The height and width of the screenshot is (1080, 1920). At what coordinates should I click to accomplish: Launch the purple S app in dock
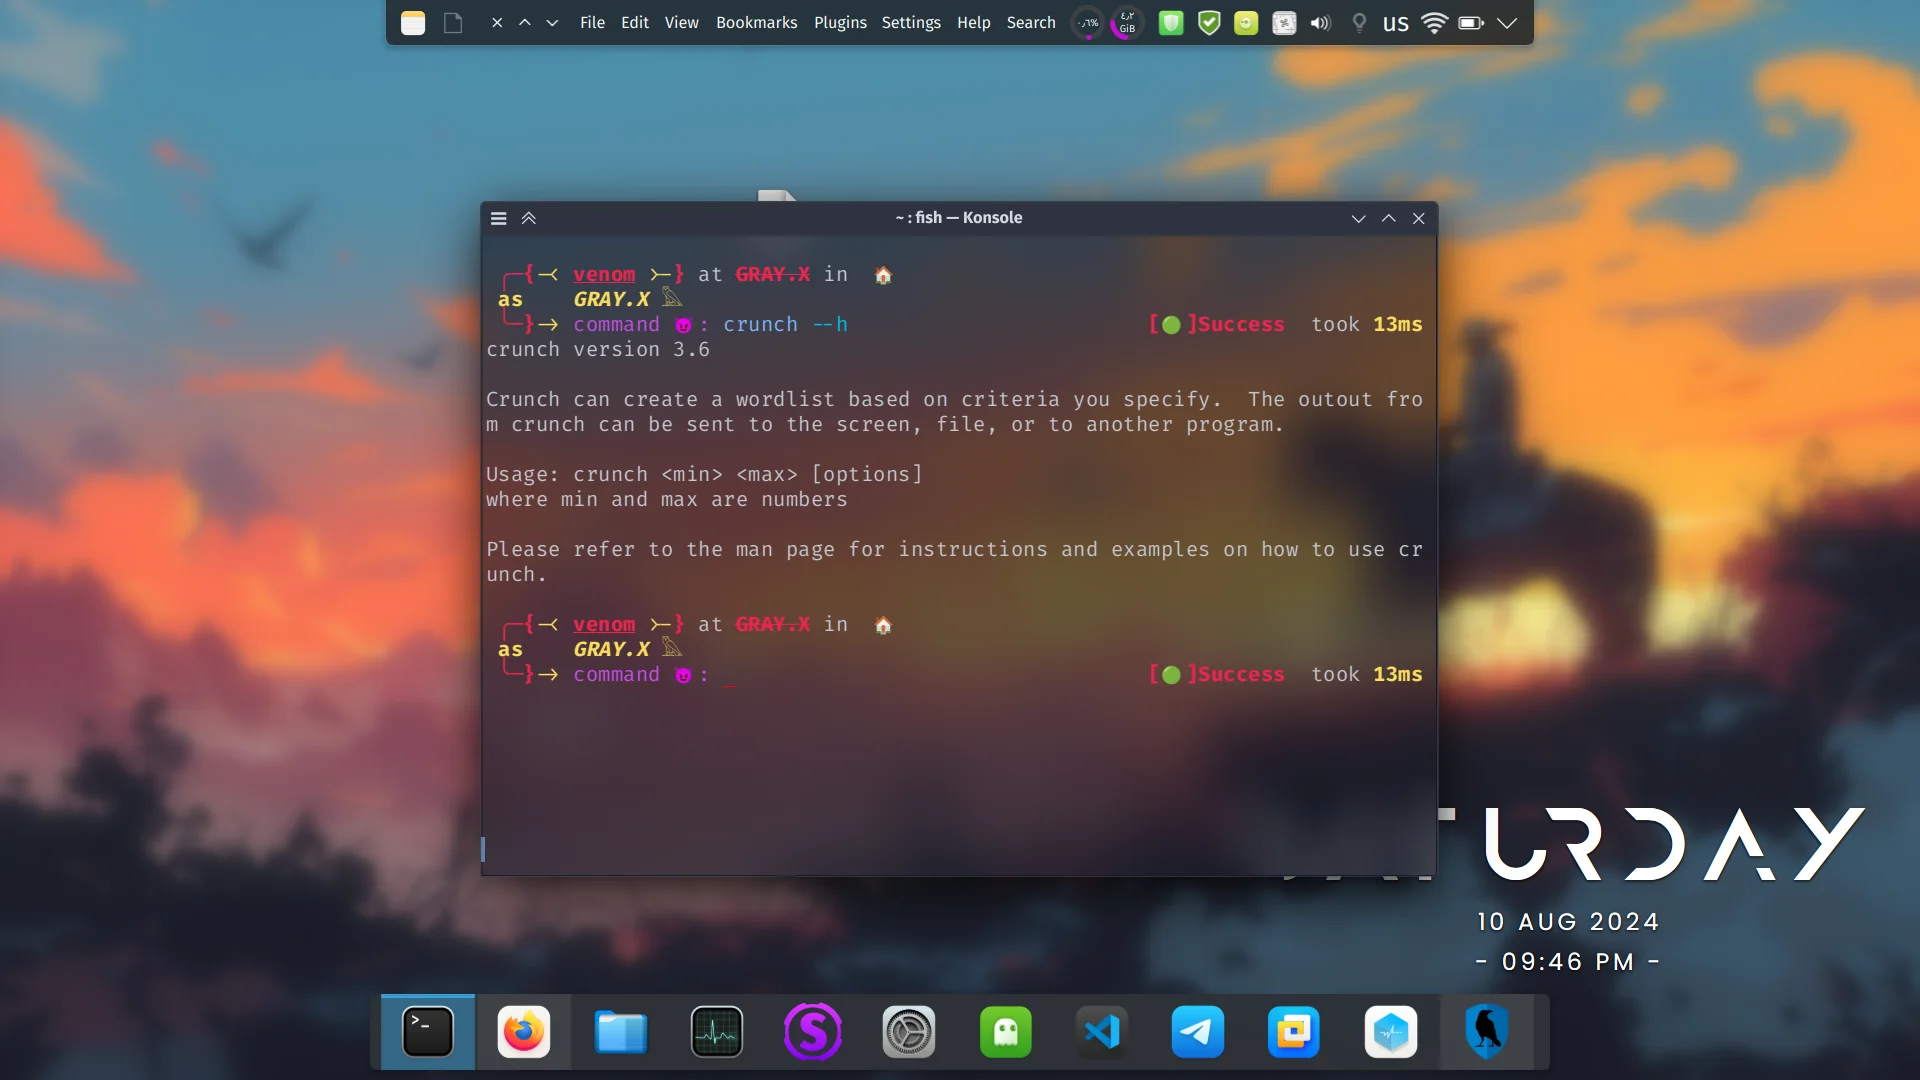pos(813,1032)
